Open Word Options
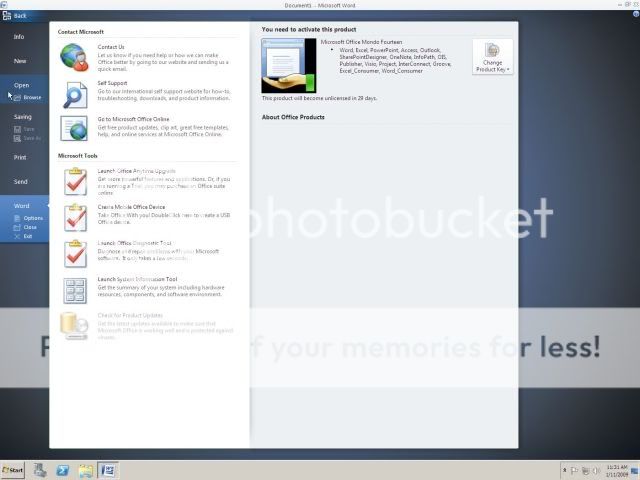The image size is (640, 480). click(28, 218)
